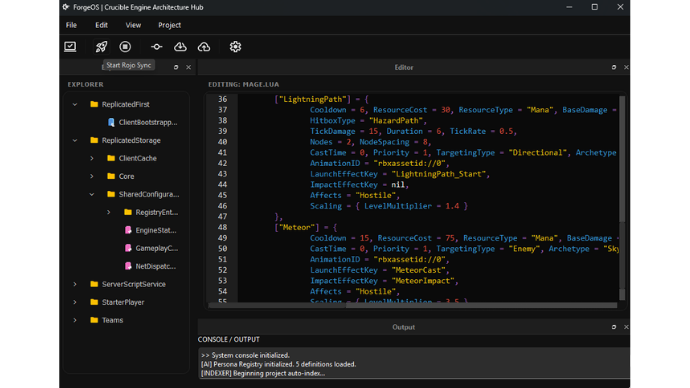This screenshot has height=388, width=690.
Task: Click 'Scaling = { LevelMultiplier = 1.4 }' line
Action: (389, 206)
